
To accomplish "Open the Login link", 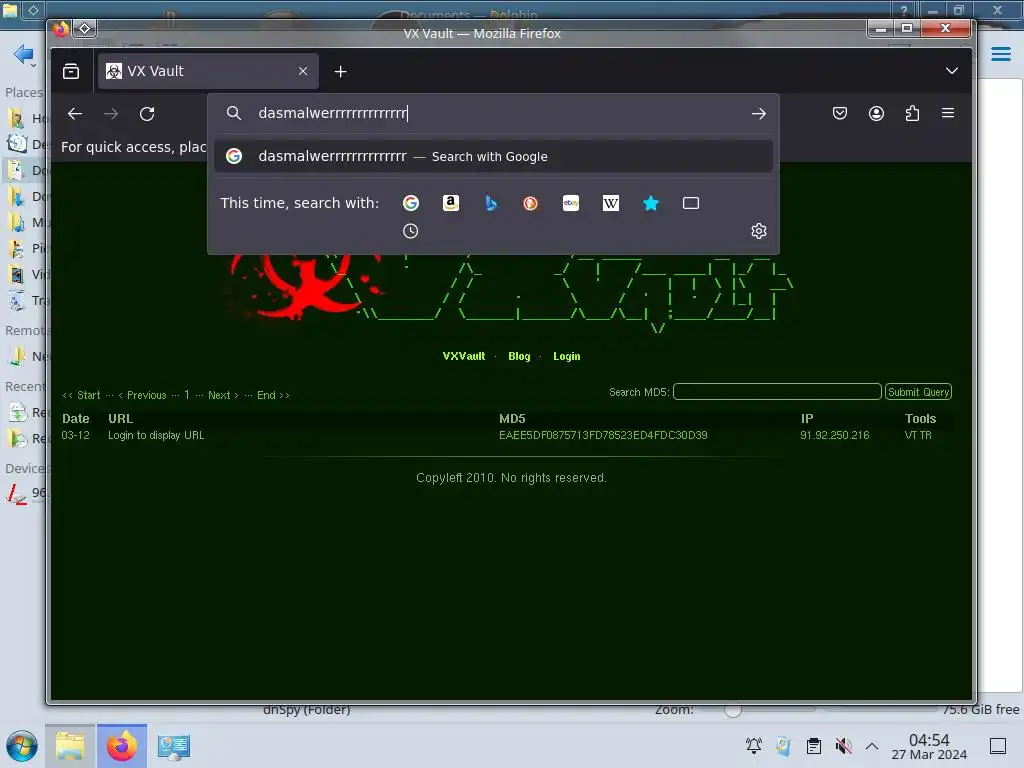I will (x=566, y=356).
